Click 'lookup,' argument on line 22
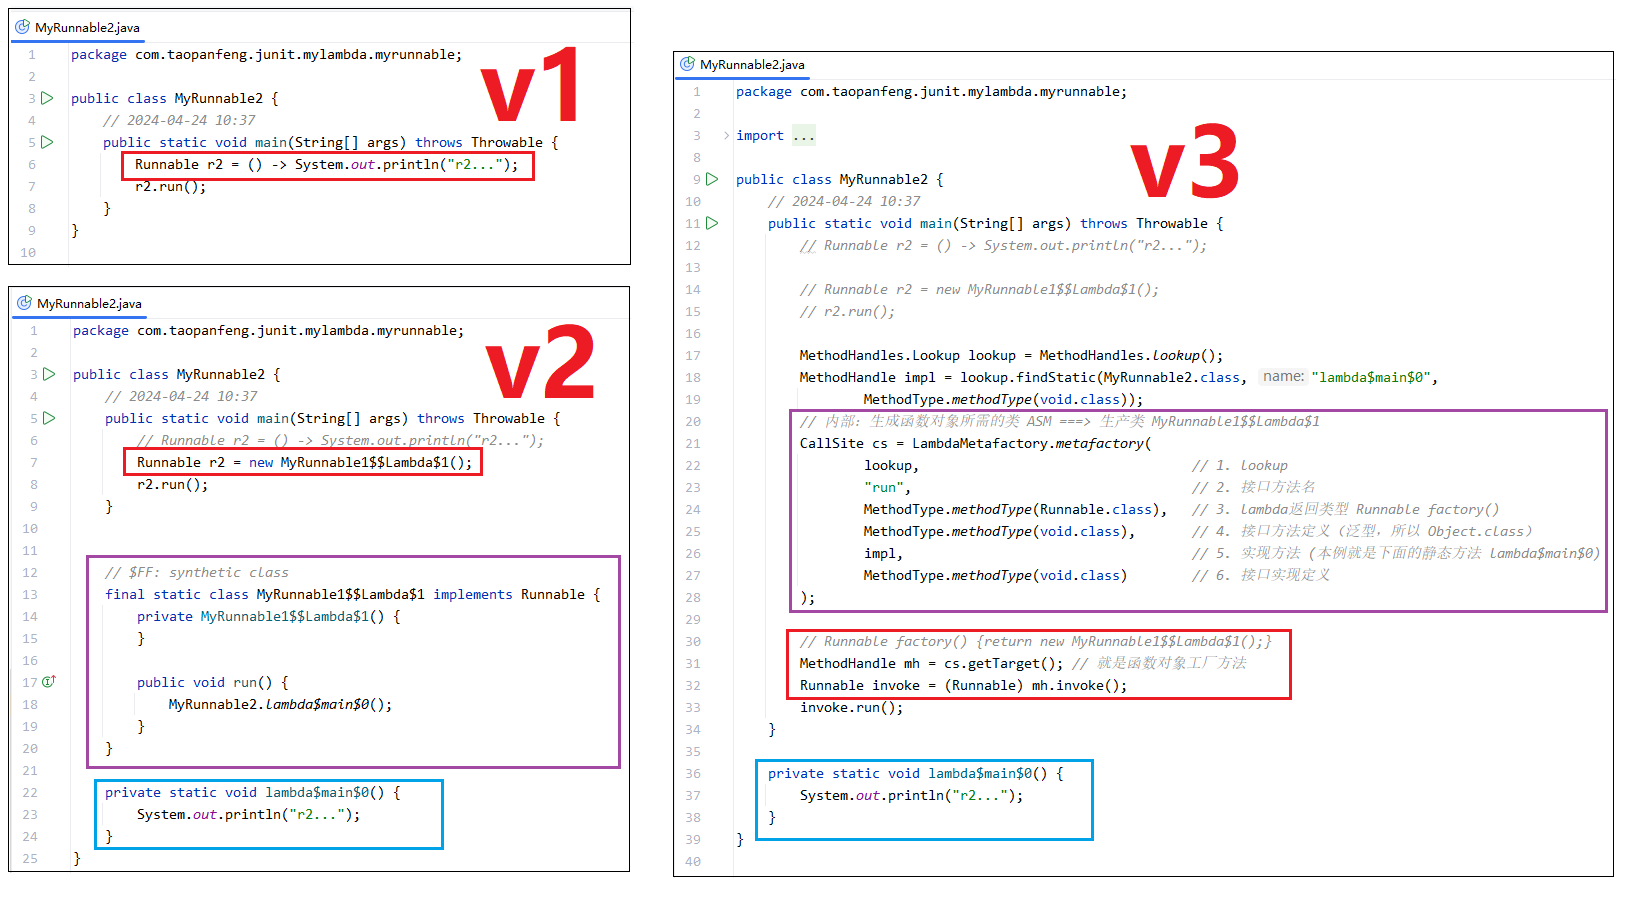 [891, 466]
